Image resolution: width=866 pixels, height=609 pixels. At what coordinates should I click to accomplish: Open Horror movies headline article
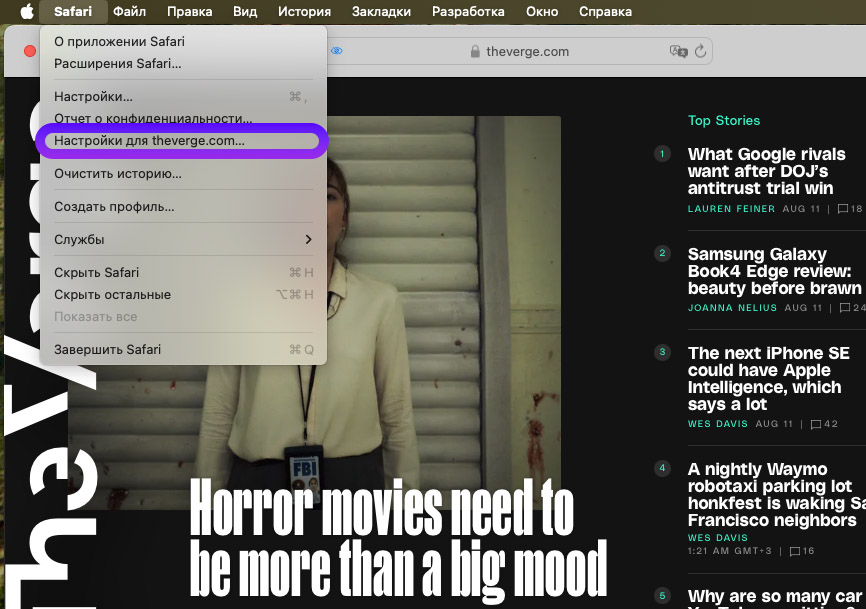click(x=398, y=540)
